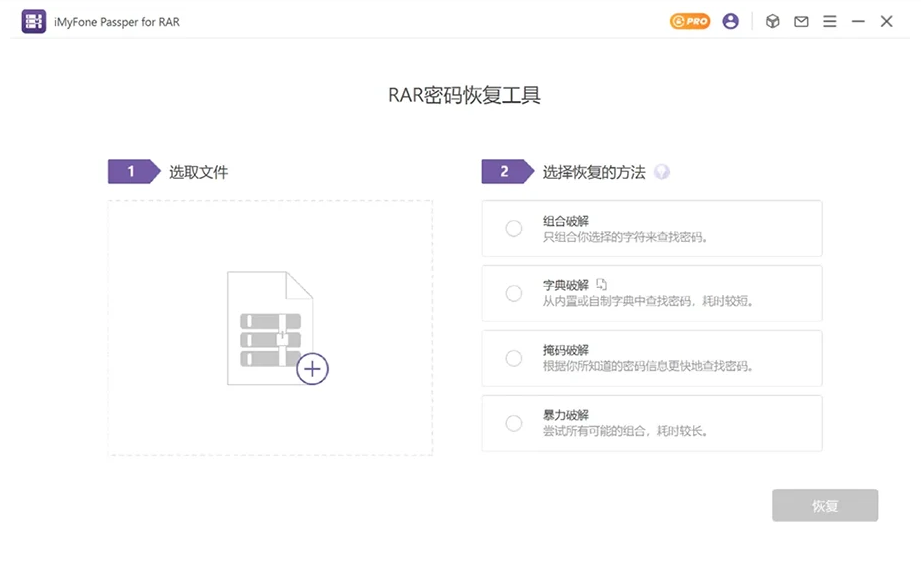Click description 尝试所有可能的组合，耗时较长

625,431
